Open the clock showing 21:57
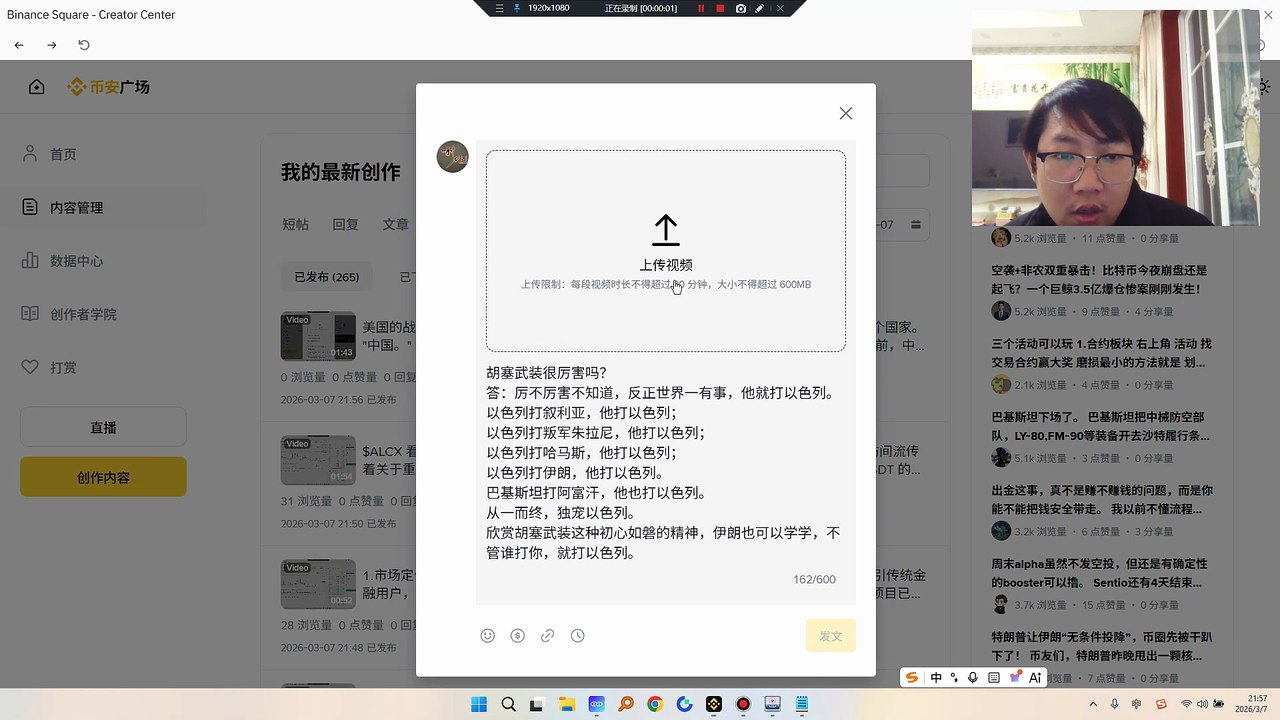 pos(1253,704)
